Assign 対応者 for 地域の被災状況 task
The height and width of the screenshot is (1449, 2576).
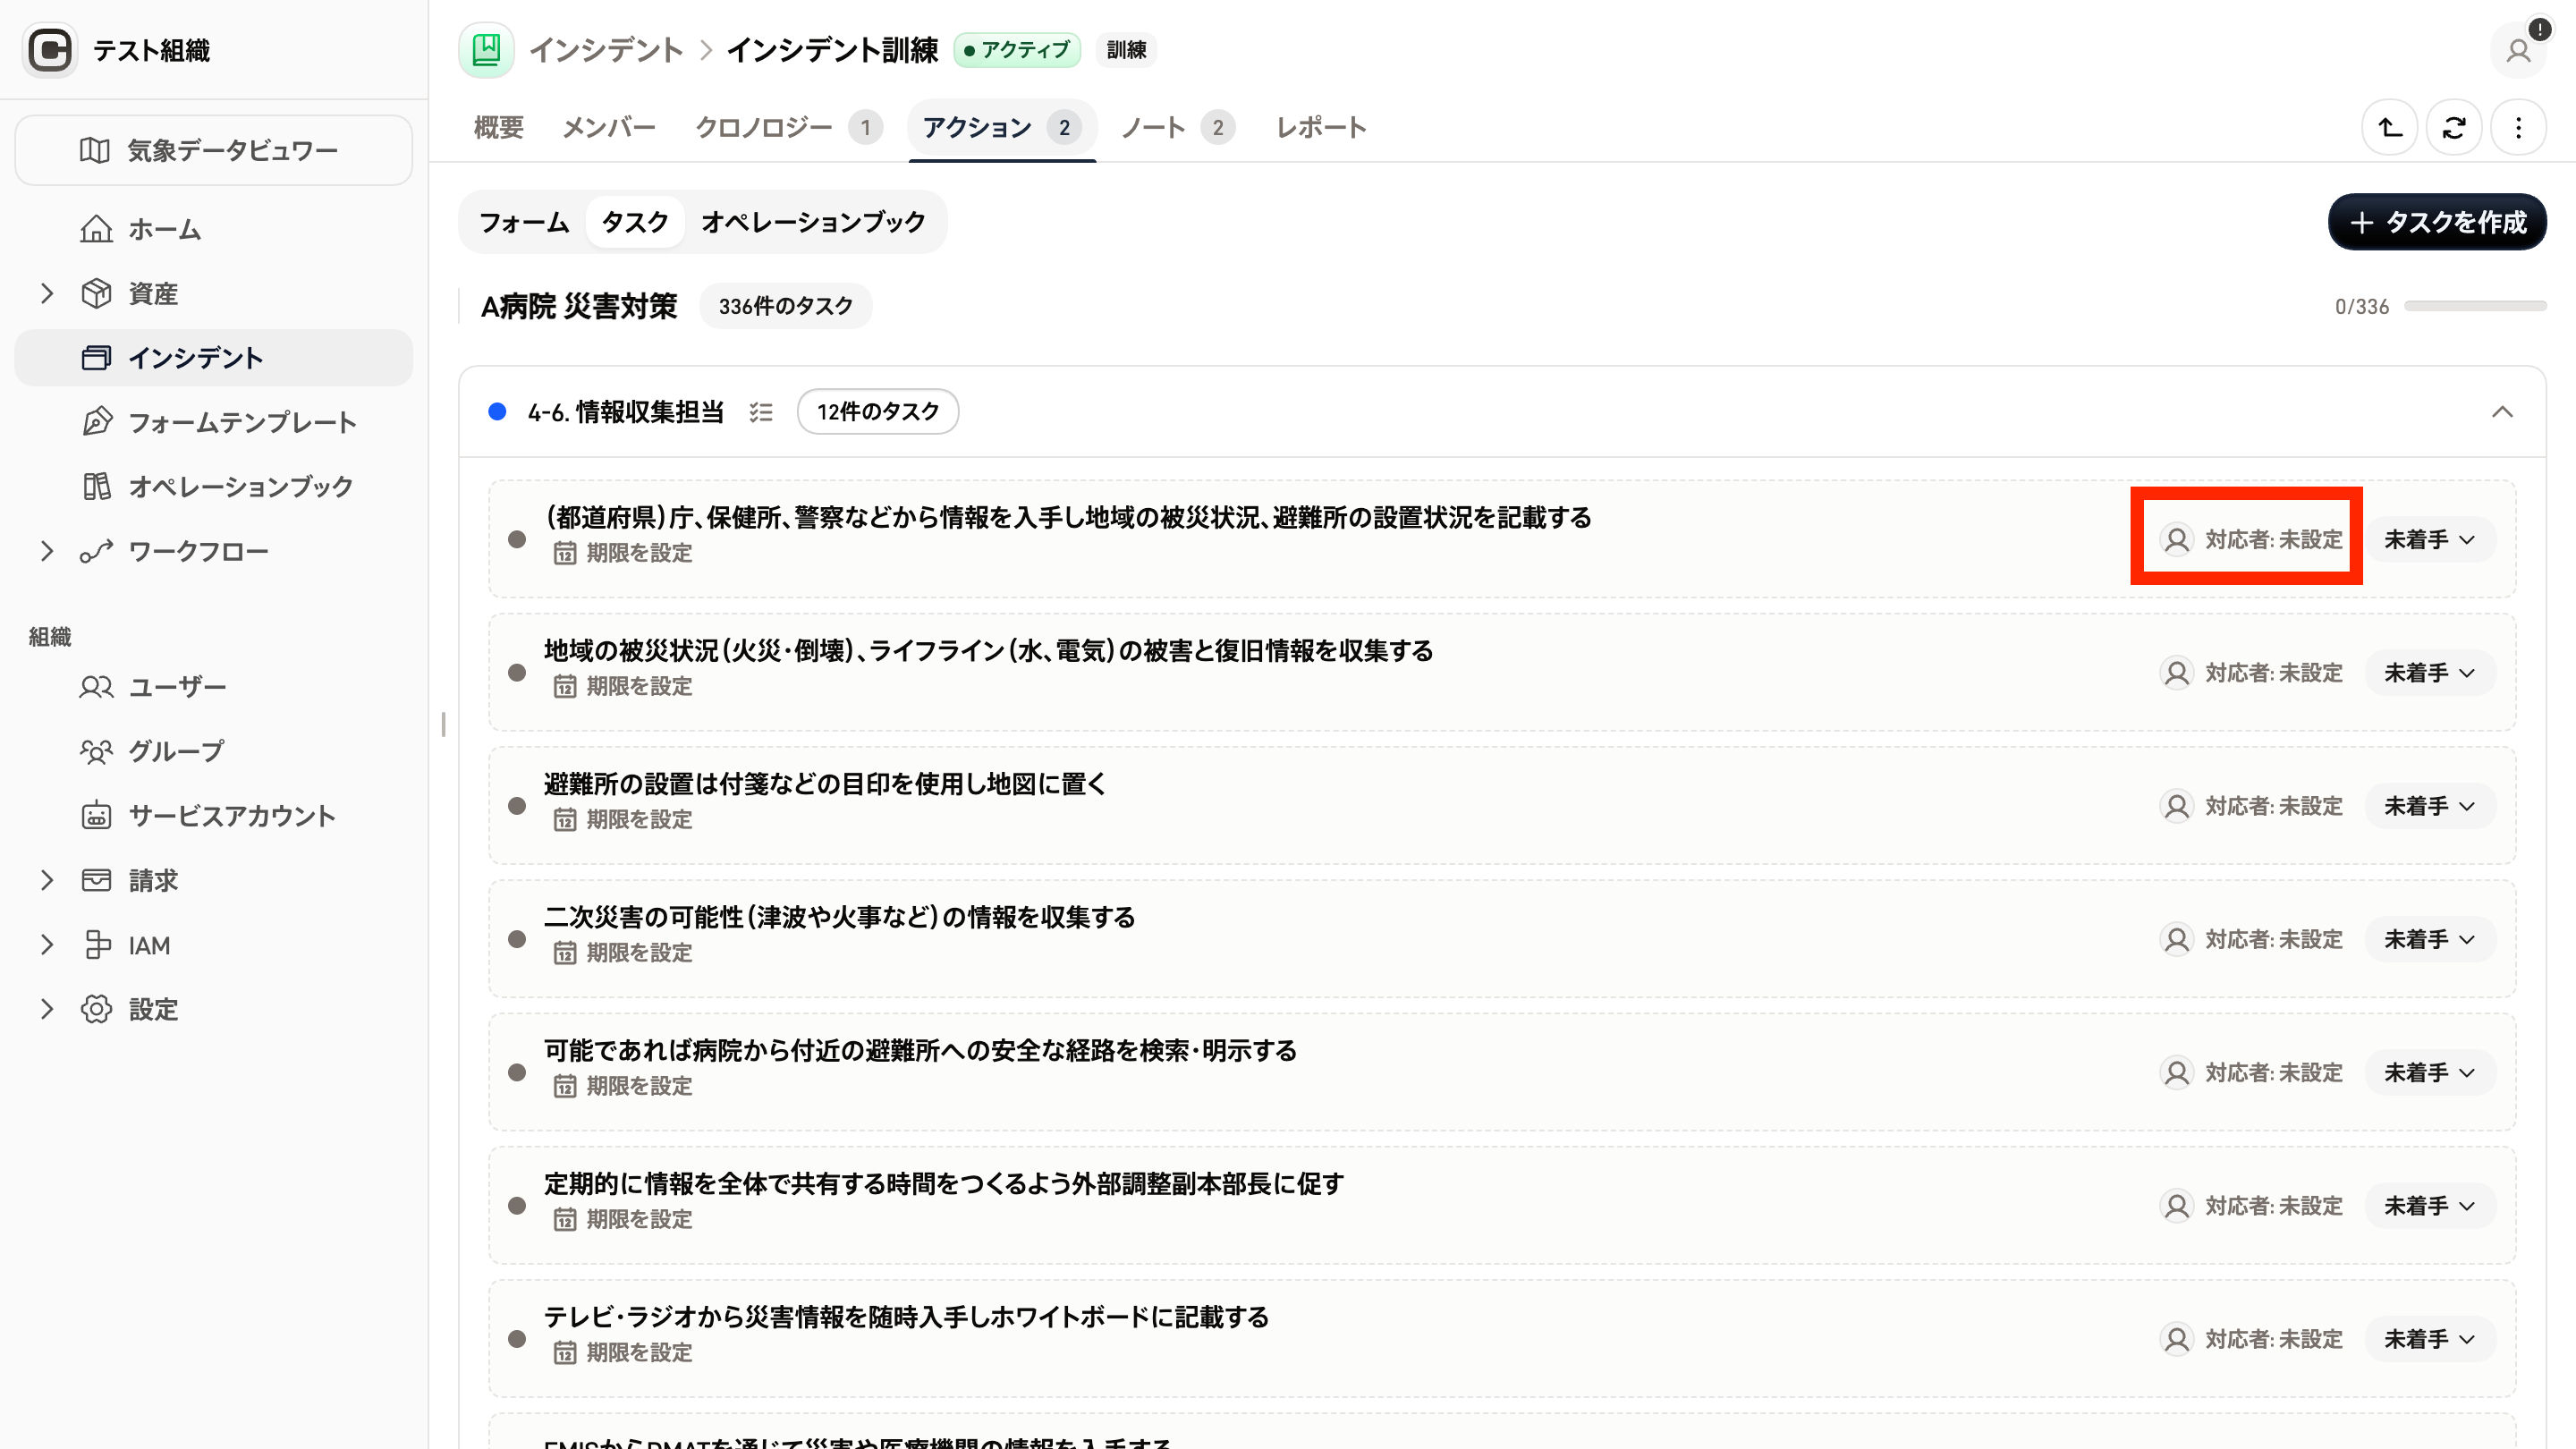[x=2250, y=672]
